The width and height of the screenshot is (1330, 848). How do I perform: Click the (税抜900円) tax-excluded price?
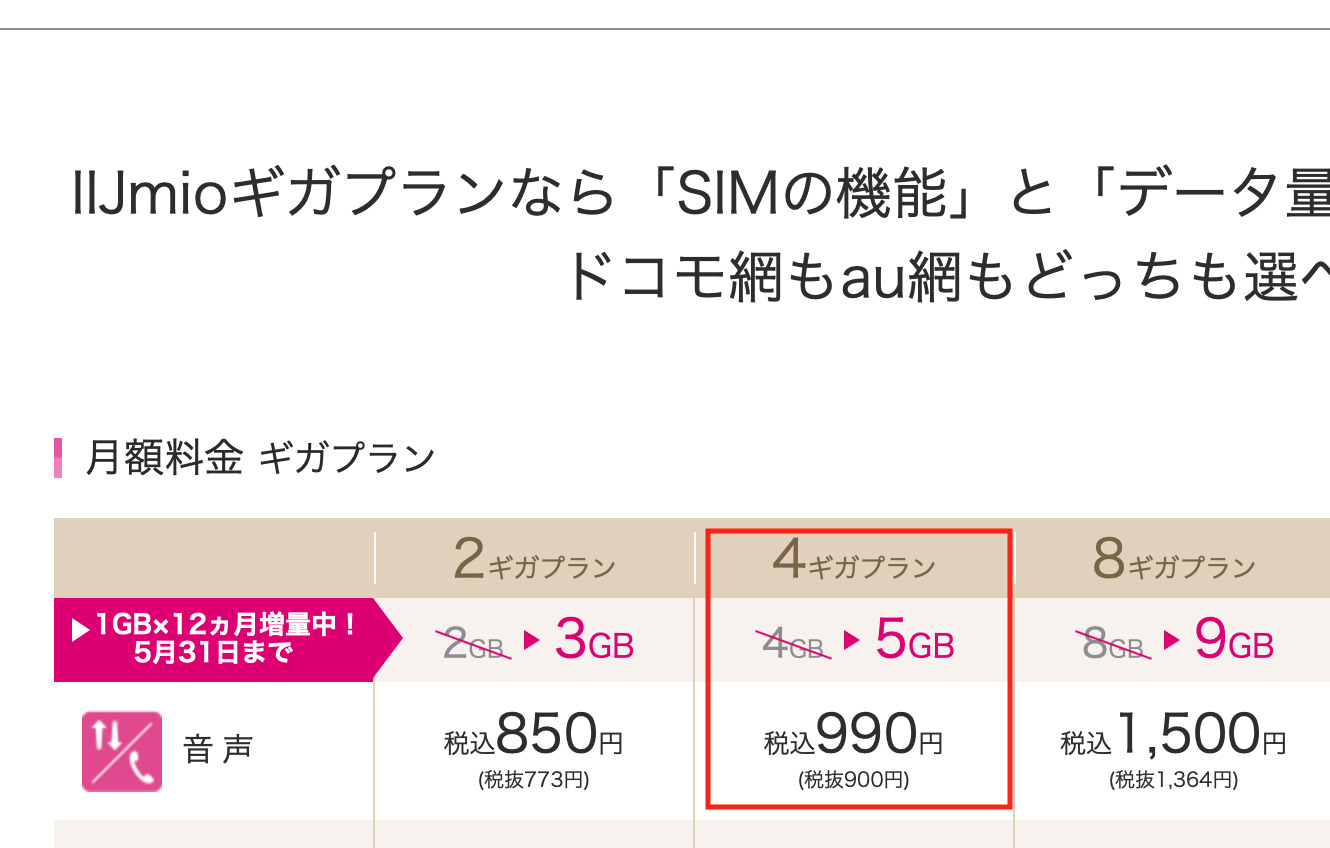[854, 780]
